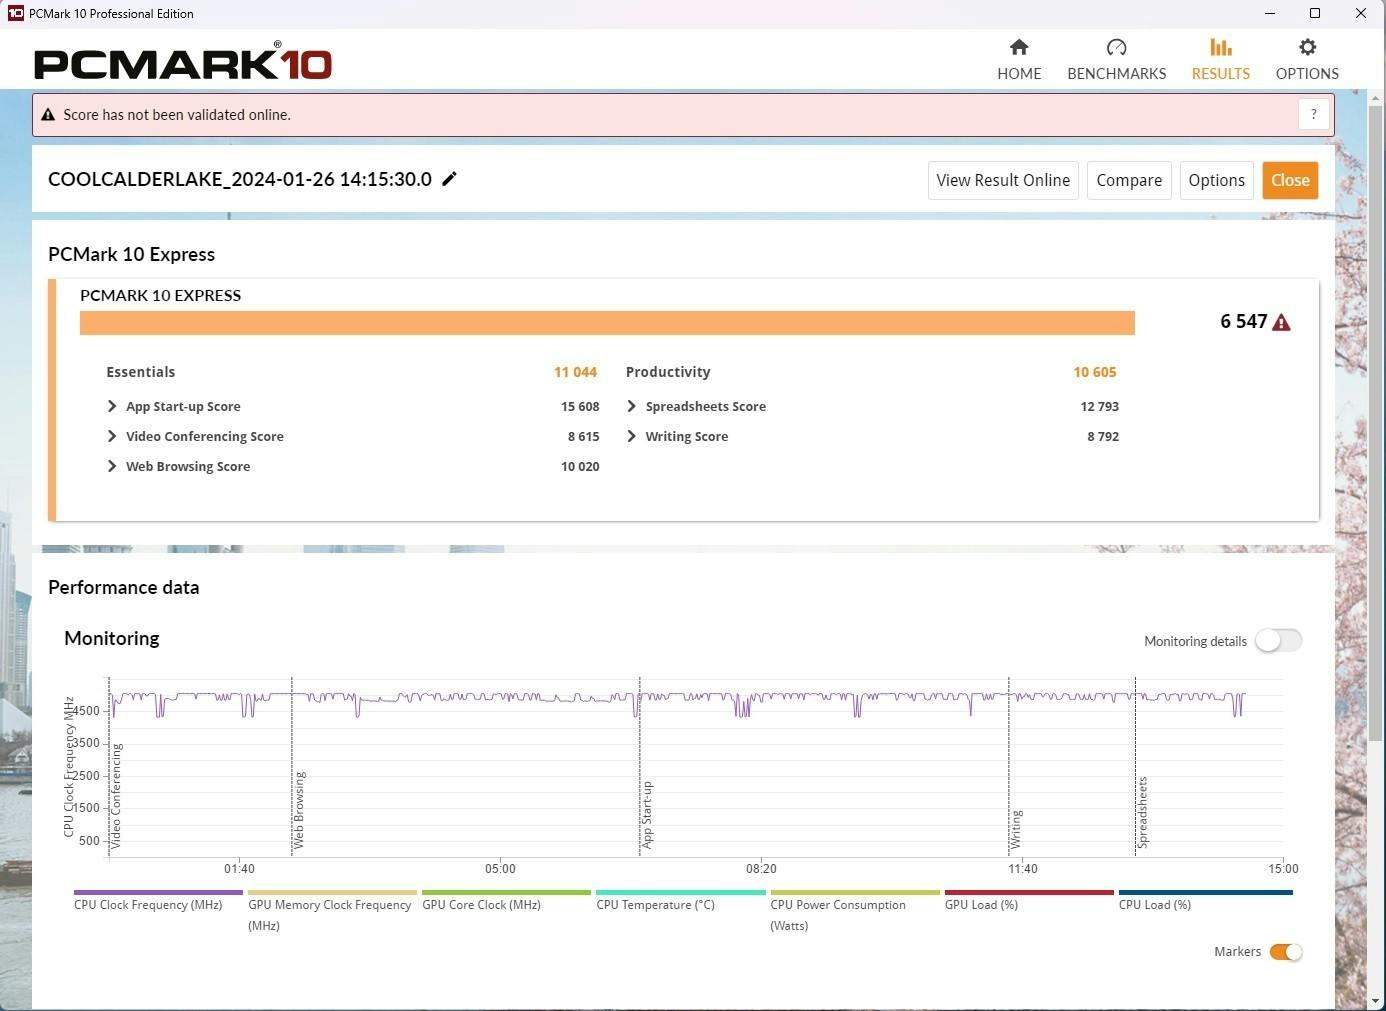The width and height of the screenshot is (1386, 1011).
Task: Click the View Result Online button
Action: click(x=1003, y=181)
